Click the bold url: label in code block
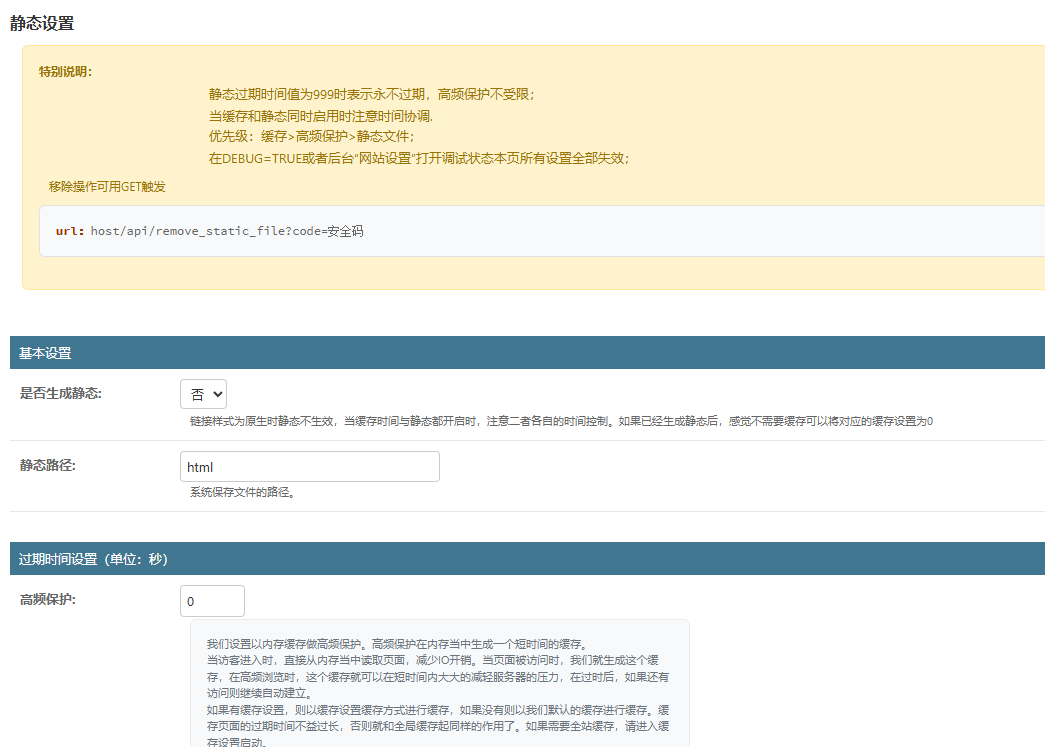This screenshot has width=1045, height=747. click(x=70, y=231)
